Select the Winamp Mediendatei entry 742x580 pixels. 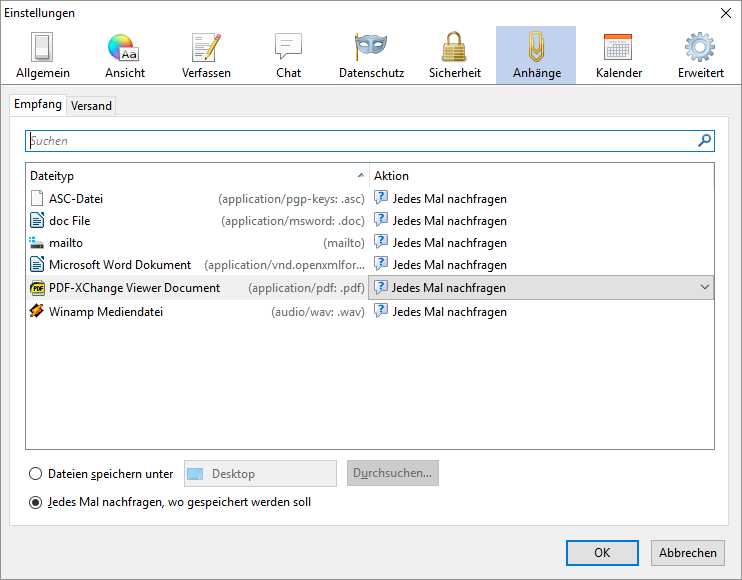tap(105, 311)
